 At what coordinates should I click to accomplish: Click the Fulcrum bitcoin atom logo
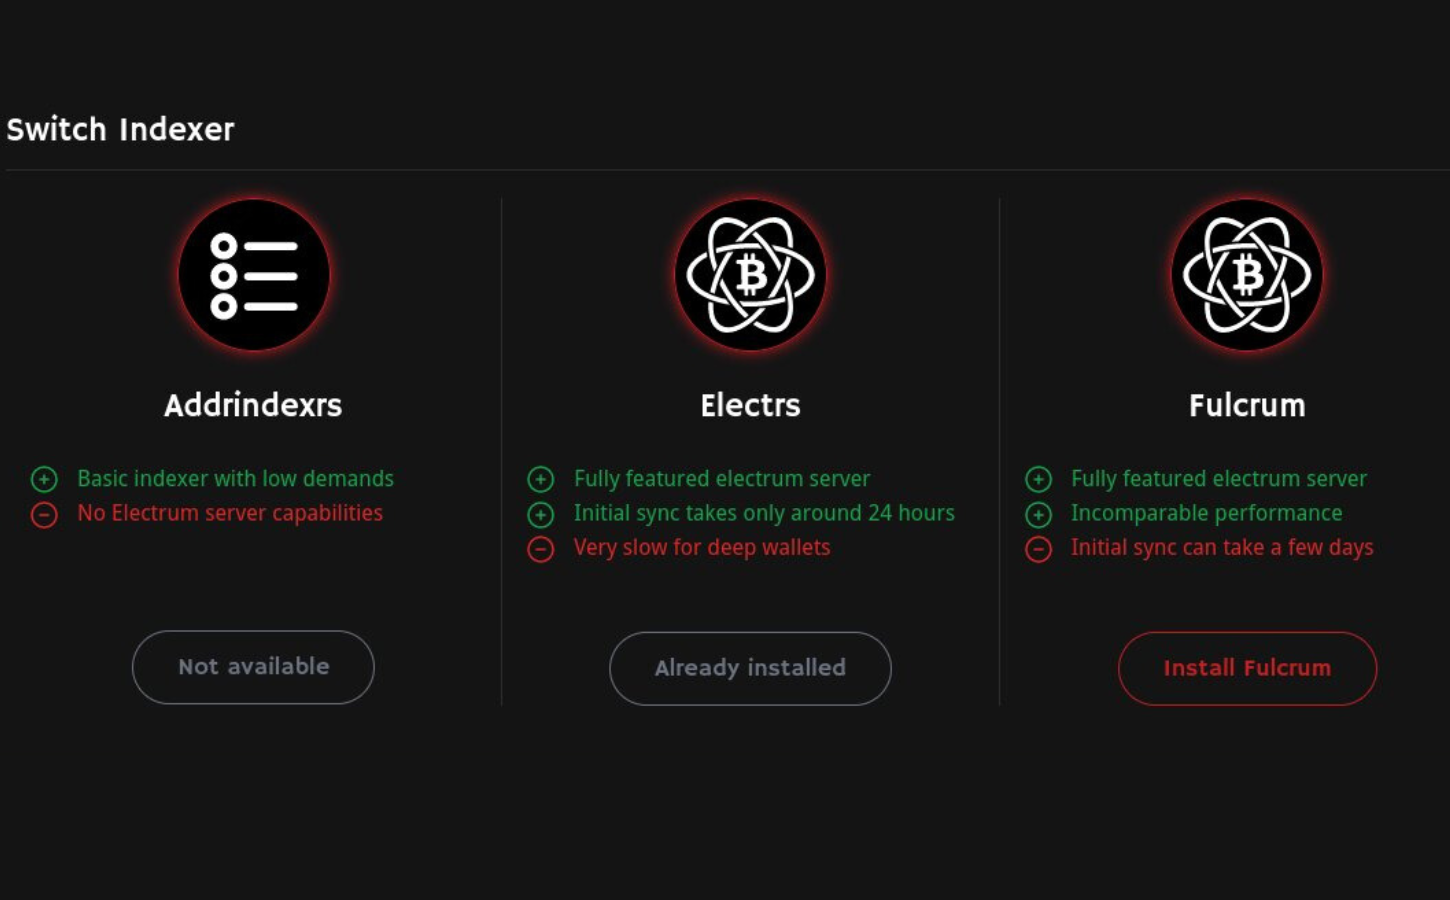pos(1247,275)
